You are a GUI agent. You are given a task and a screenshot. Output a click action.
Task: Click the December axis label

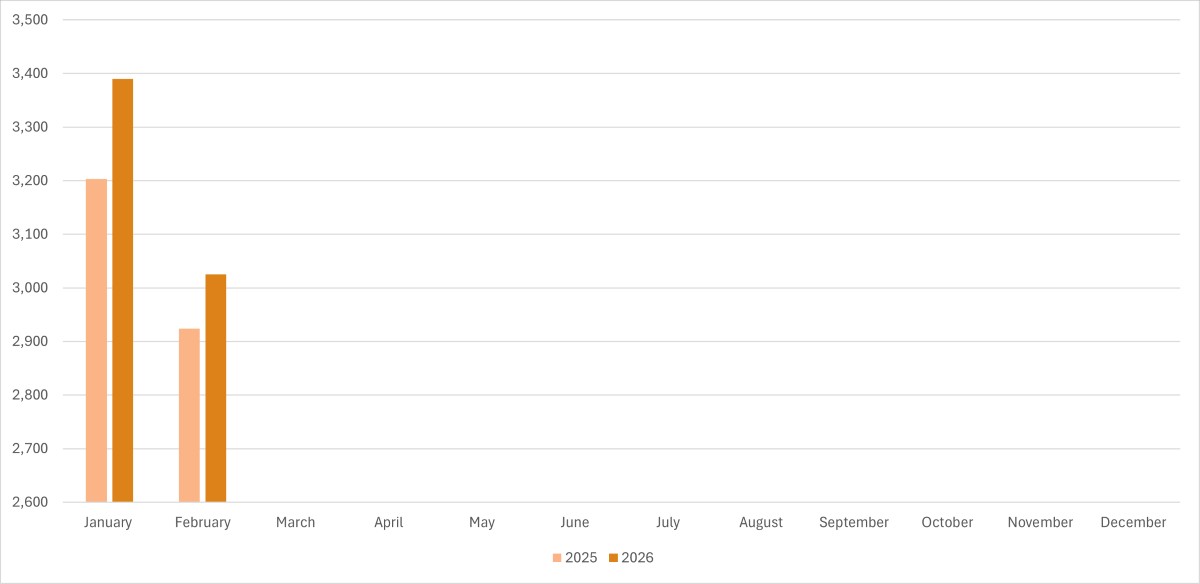(1133, 522)
